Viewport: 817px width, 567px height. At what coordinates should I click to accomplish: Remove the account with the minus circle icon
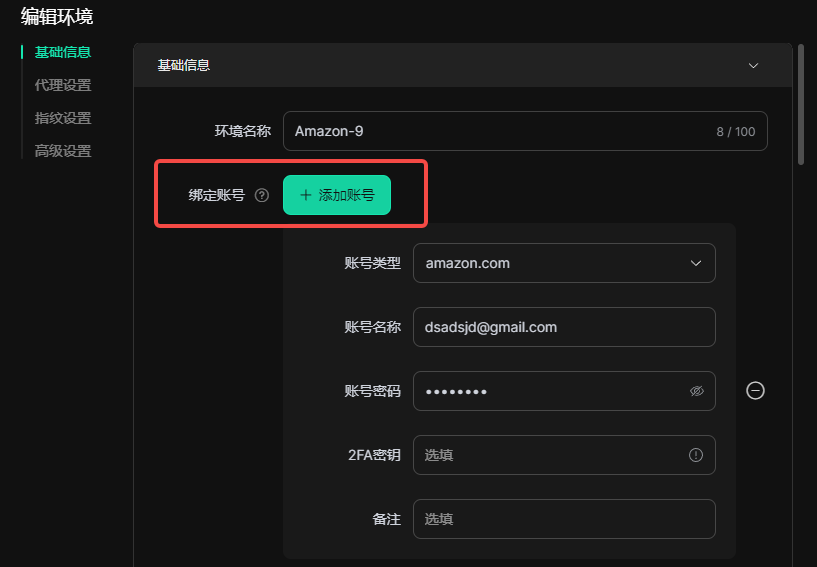coord(756,391)
